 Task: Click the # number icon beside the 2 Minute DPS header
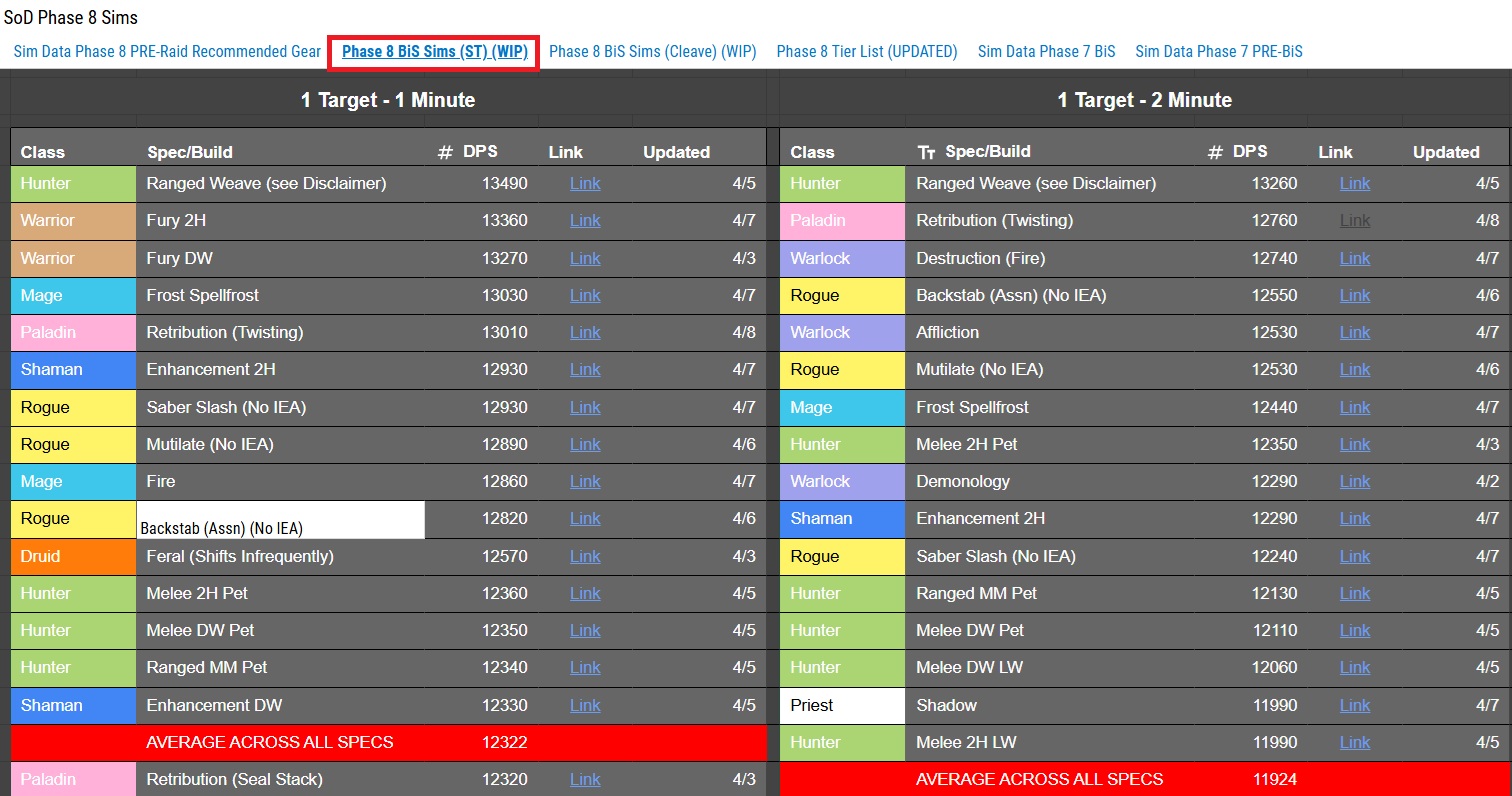click(1216, 153)
